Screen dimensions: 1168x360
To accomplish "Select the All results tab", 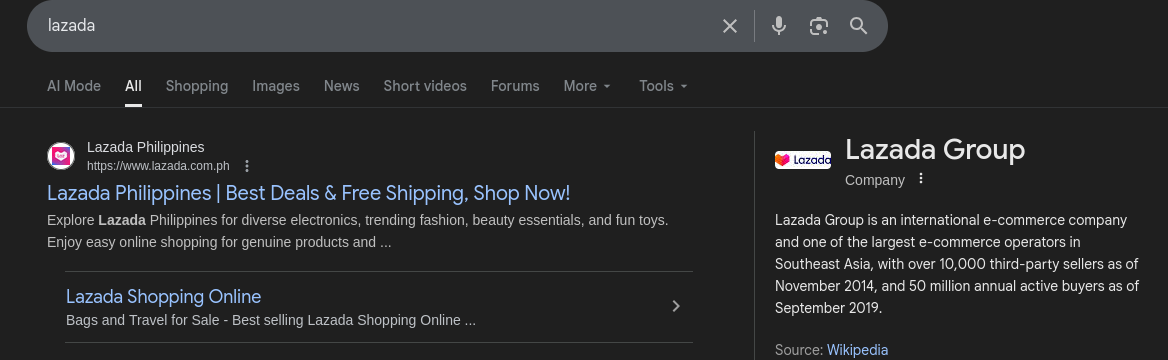I will pos(133,86).
